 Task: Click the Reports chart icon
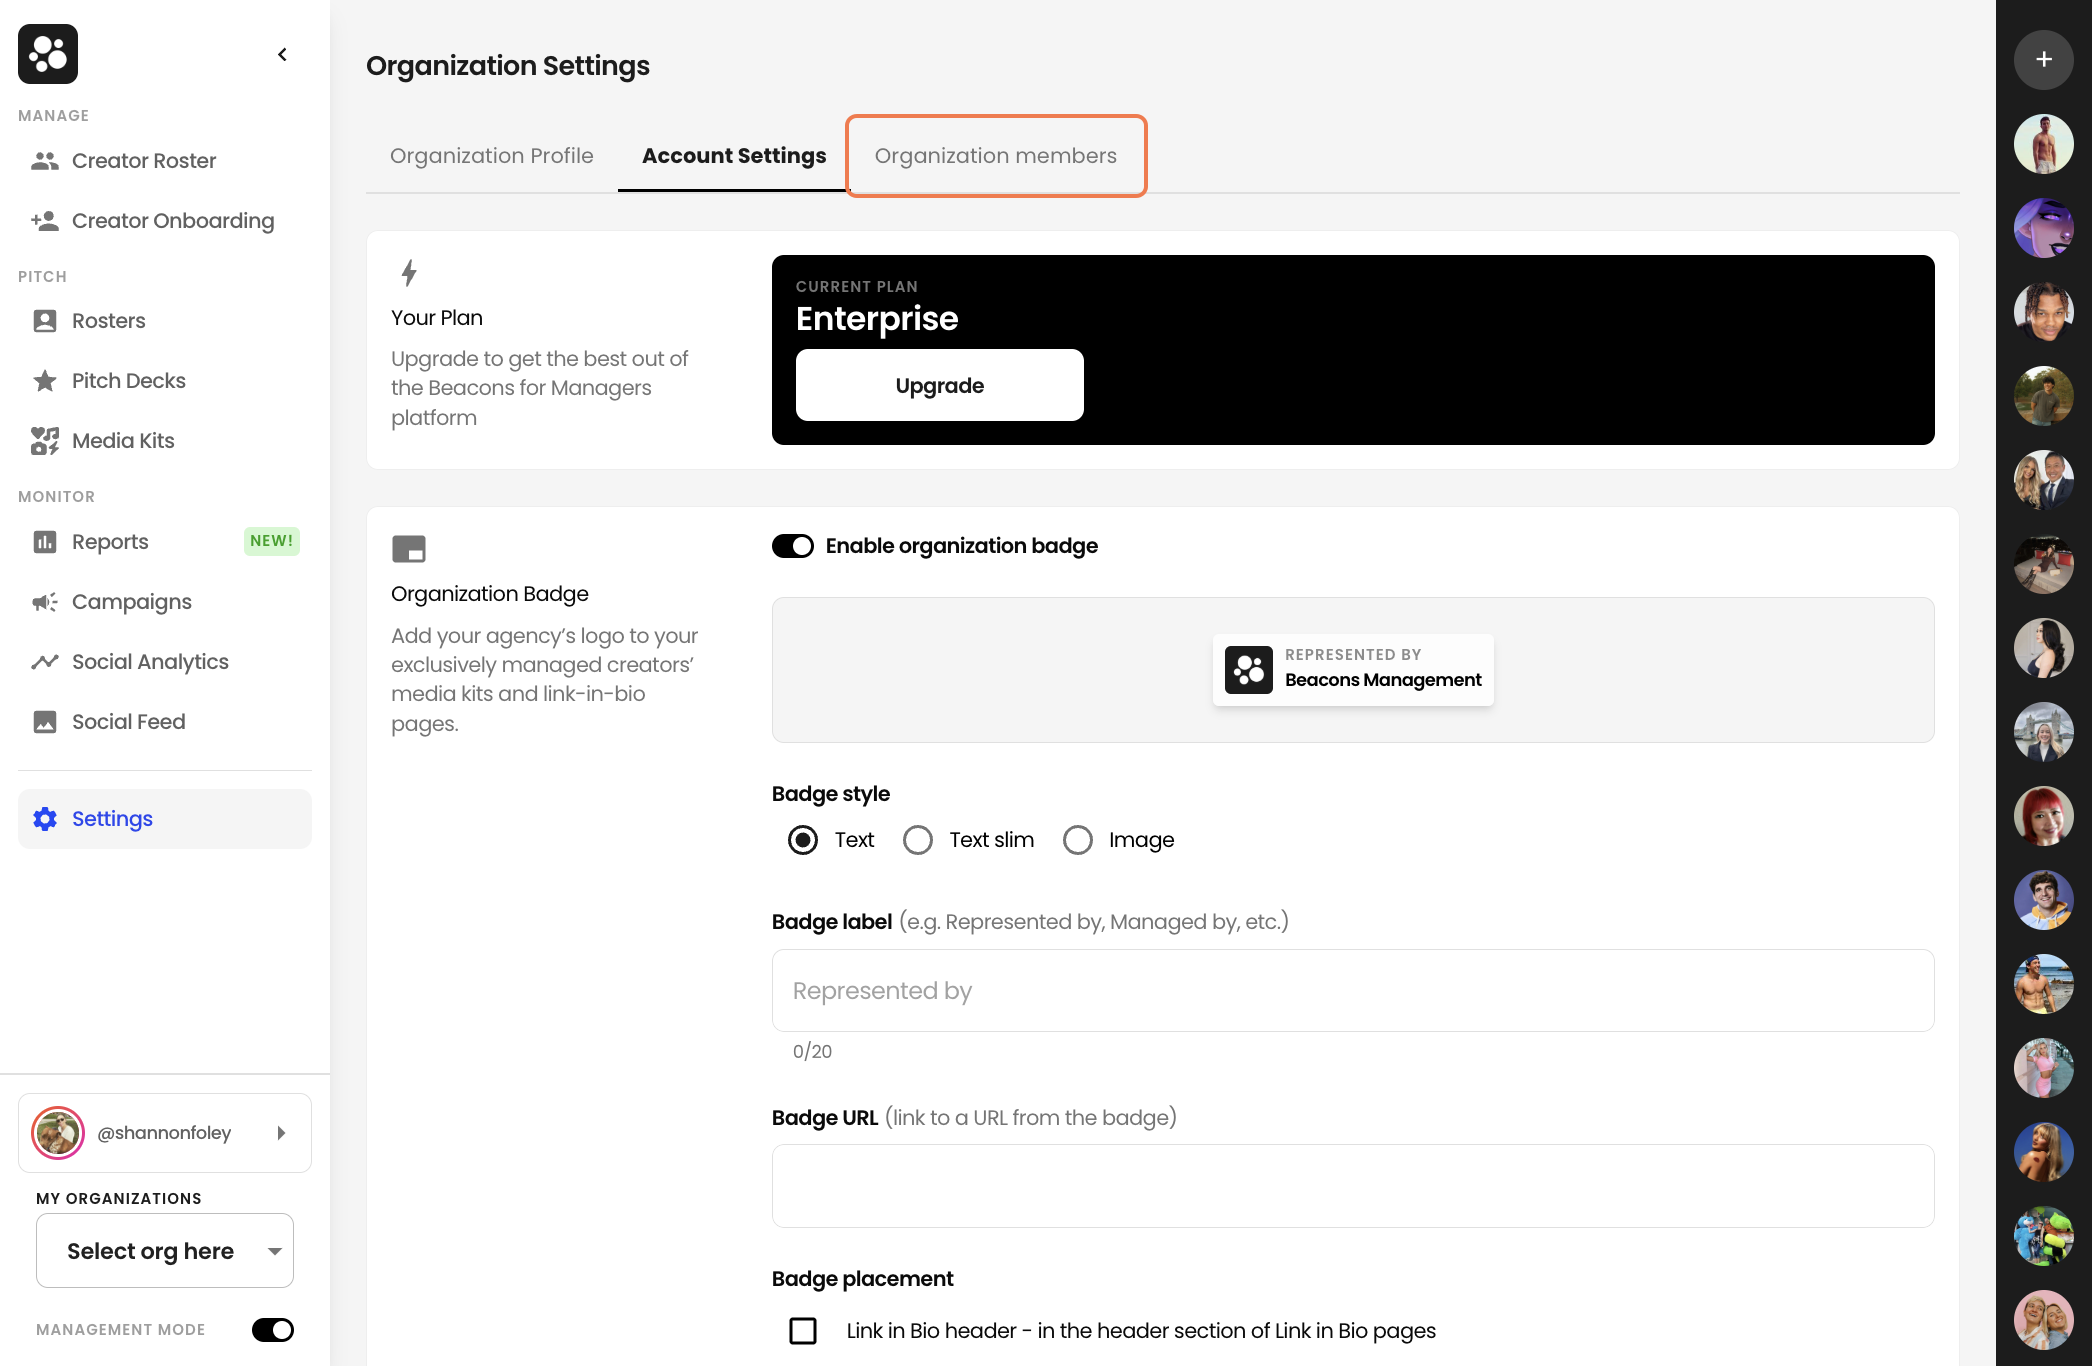pos(45,542)
